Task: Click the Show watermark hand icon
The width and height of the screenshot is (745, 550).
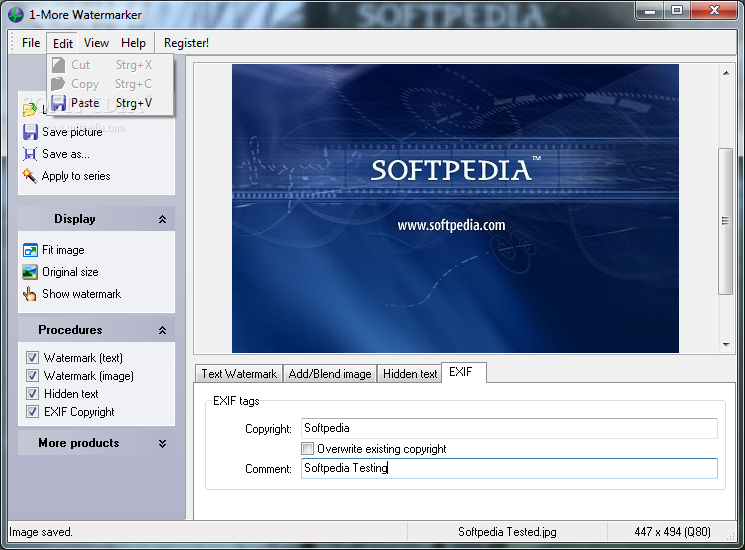Action: [29, 294]
